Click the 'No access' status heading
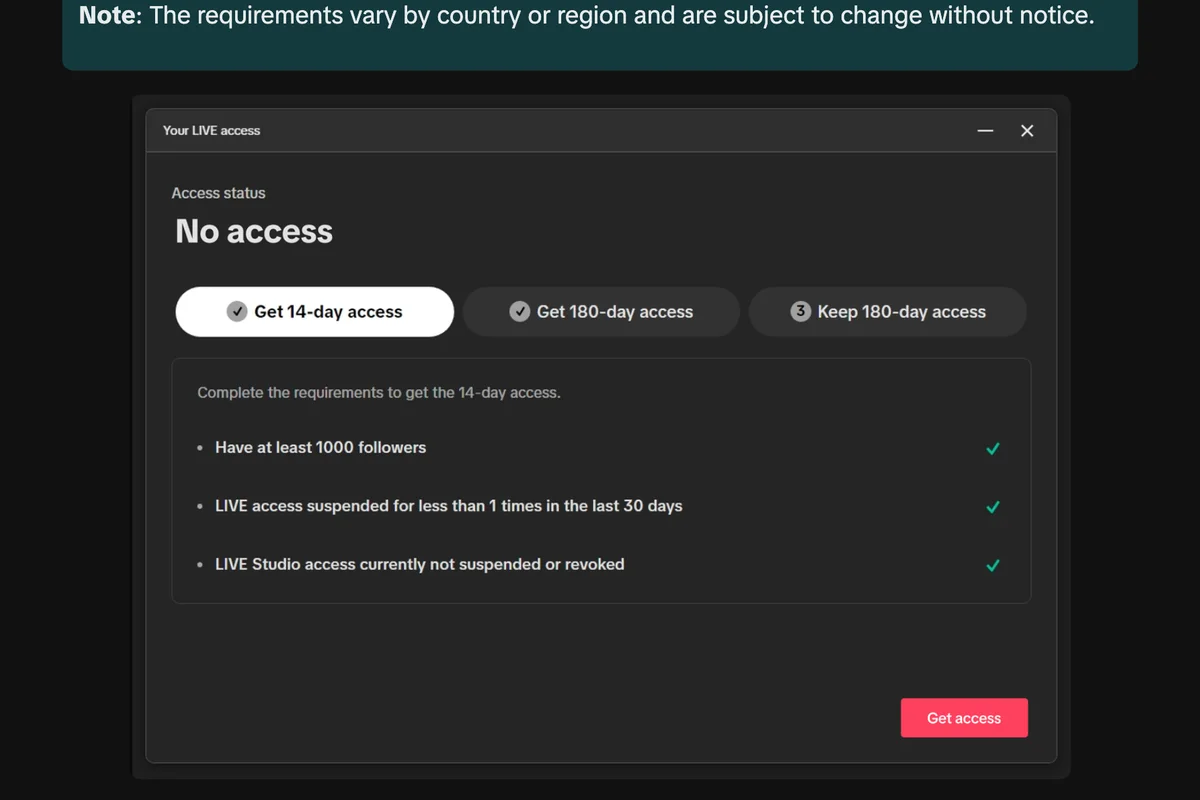The height and width of the screenshot is (800, 1200). [254, 231]
